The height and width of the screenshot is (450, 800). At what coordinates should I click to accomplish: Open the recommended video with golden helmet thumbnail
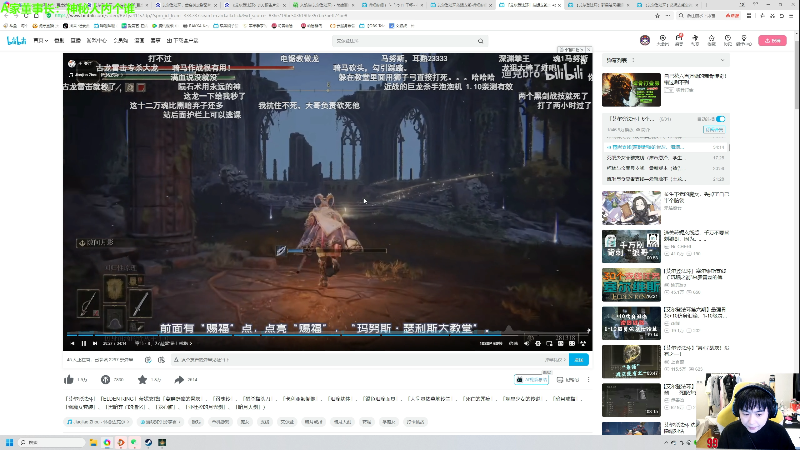pos(631,362)
